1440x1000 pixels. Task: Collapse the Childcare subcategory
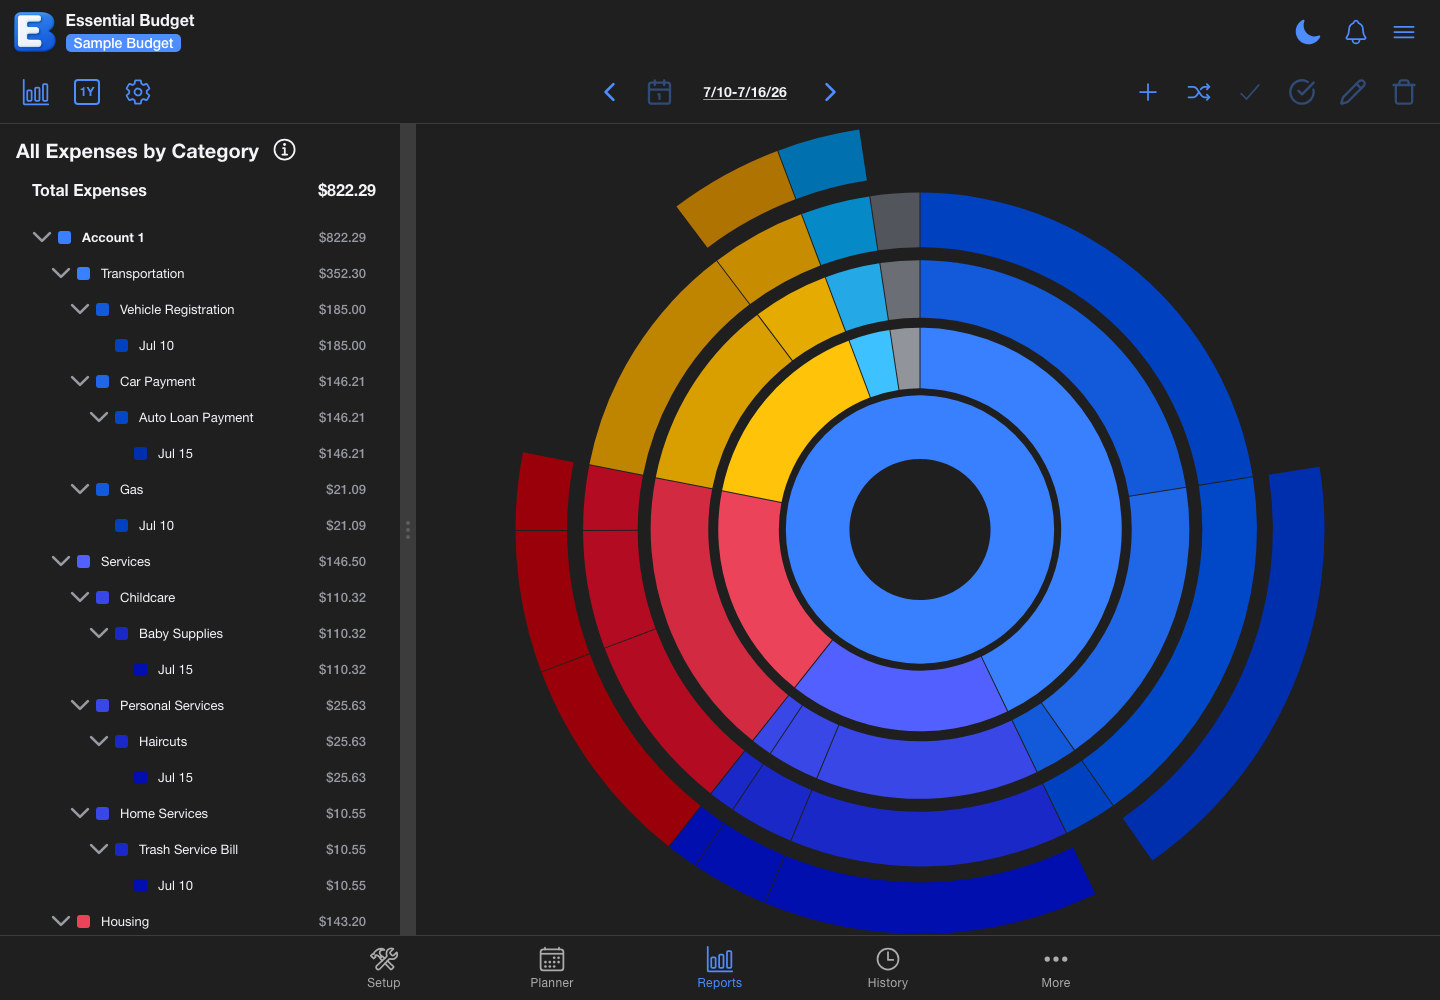(80, 597)
